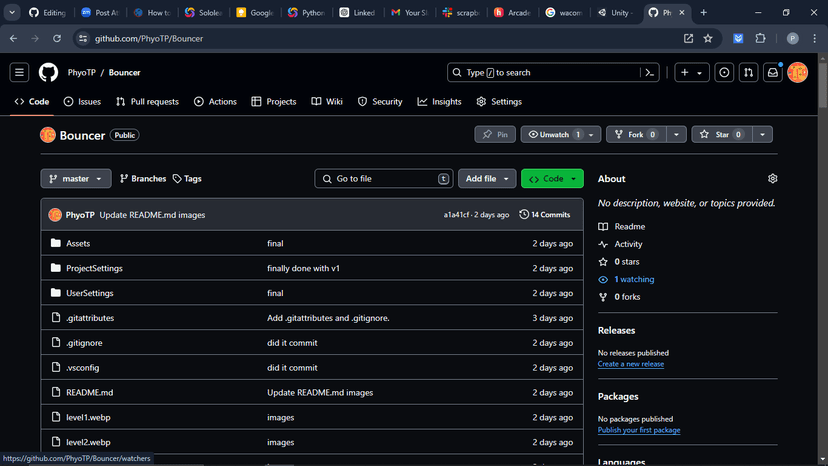Open the About section gear settings icon
828x466 pixels.
click(x=772, y=179)
